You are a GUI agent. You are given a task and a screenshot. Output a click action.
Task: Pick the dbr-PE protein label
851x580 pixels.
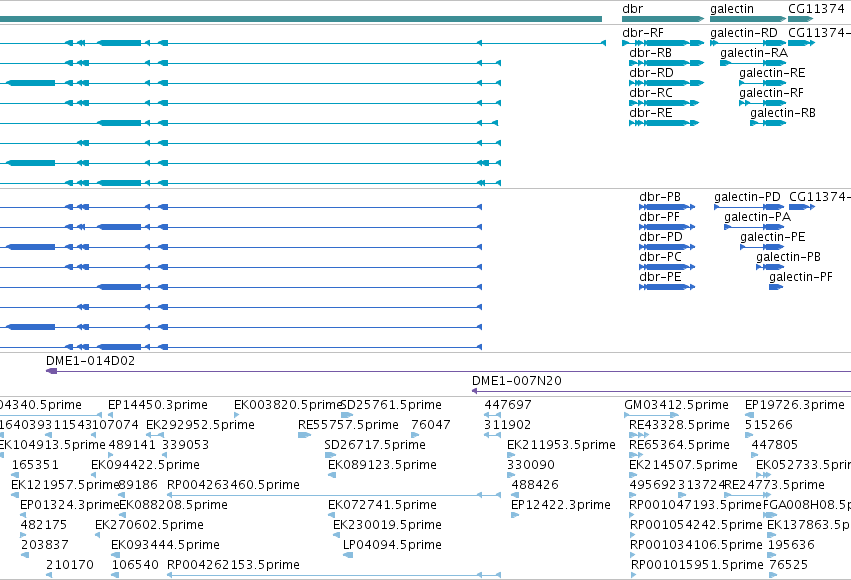(660, 277)
